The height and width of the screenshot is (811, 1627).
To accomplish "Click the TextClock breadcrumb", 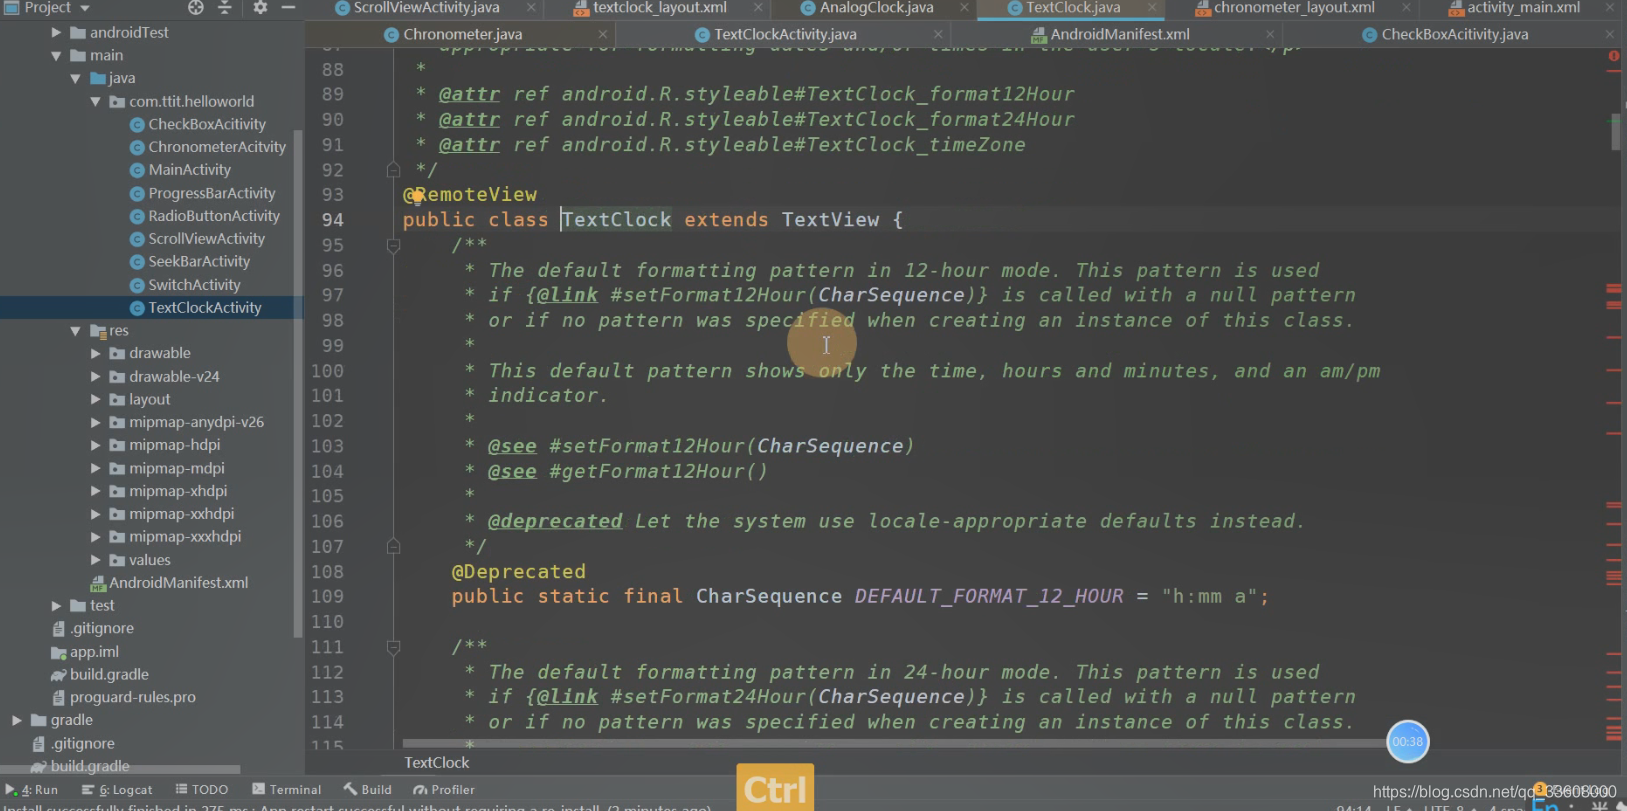I will tap(436, 763).
